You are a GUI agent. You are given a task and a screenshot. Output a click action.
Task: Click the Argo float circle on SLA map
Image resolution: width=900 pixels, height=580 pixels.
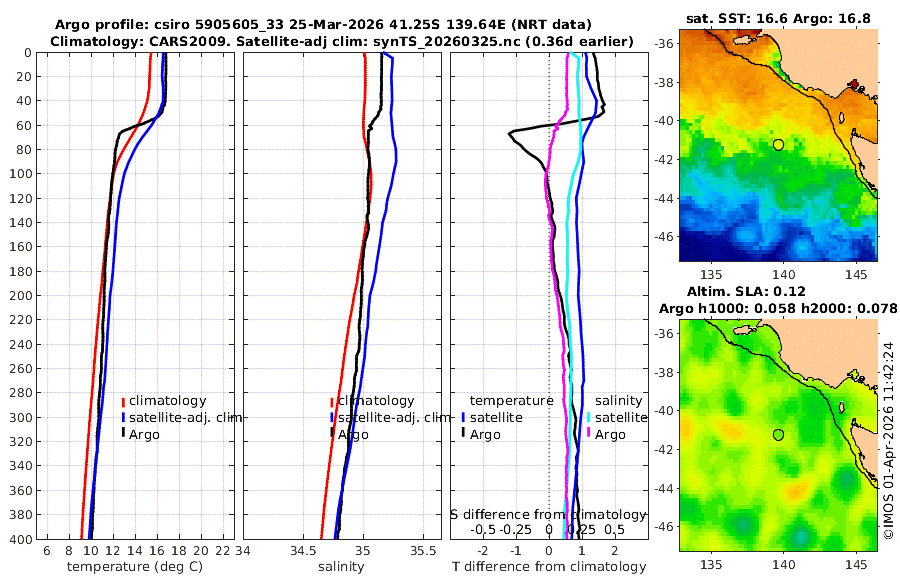click(778, 435)
